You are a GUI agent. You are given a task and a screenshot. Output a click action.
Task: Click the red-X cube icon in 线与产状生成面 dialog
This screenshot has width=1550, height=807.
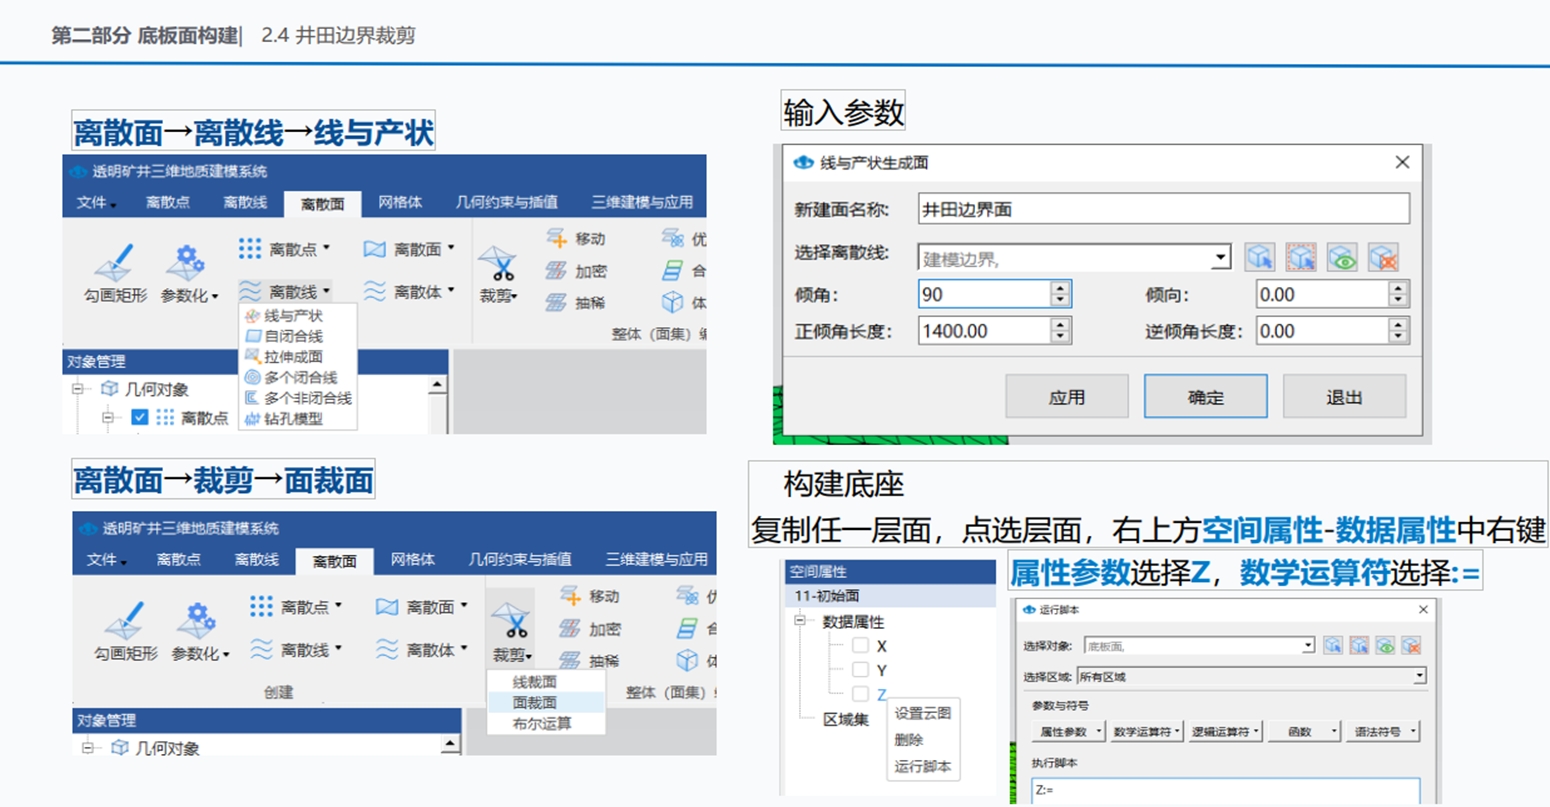tap(1384, 257)
